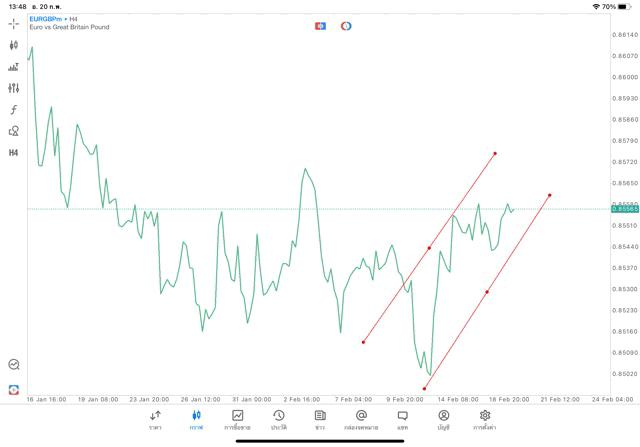Open chart settings sliders icon
Image resolution: width=640 pixels, height=447 pixels.
(14, 88)
